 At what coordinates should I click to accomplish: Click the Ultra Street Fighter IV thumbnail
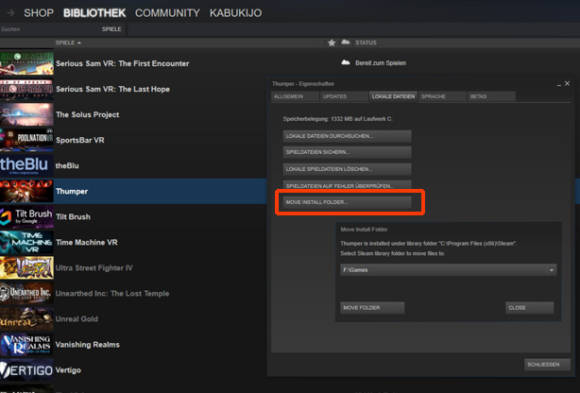(27, 268)
